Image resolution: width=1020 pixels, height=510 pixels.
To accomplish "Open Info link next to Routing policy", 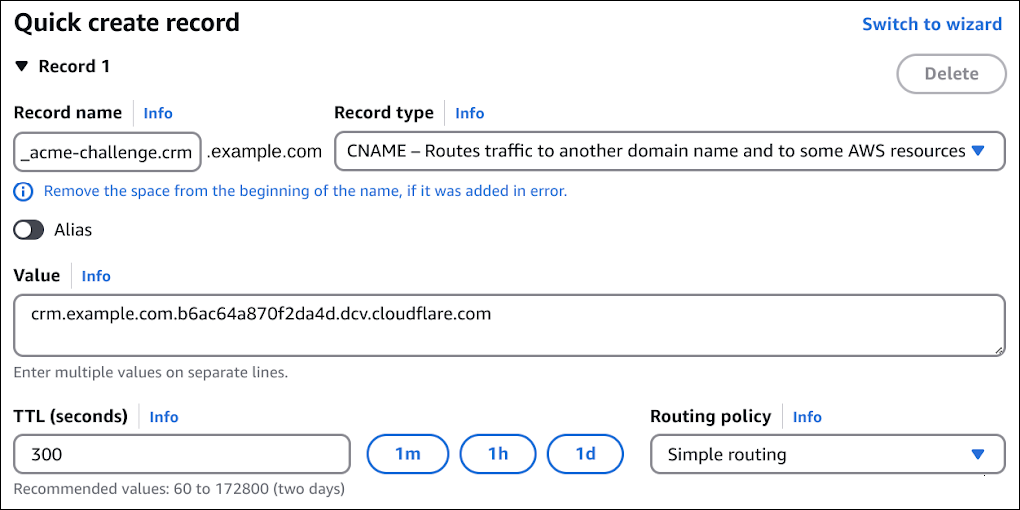I will [807, 417].
